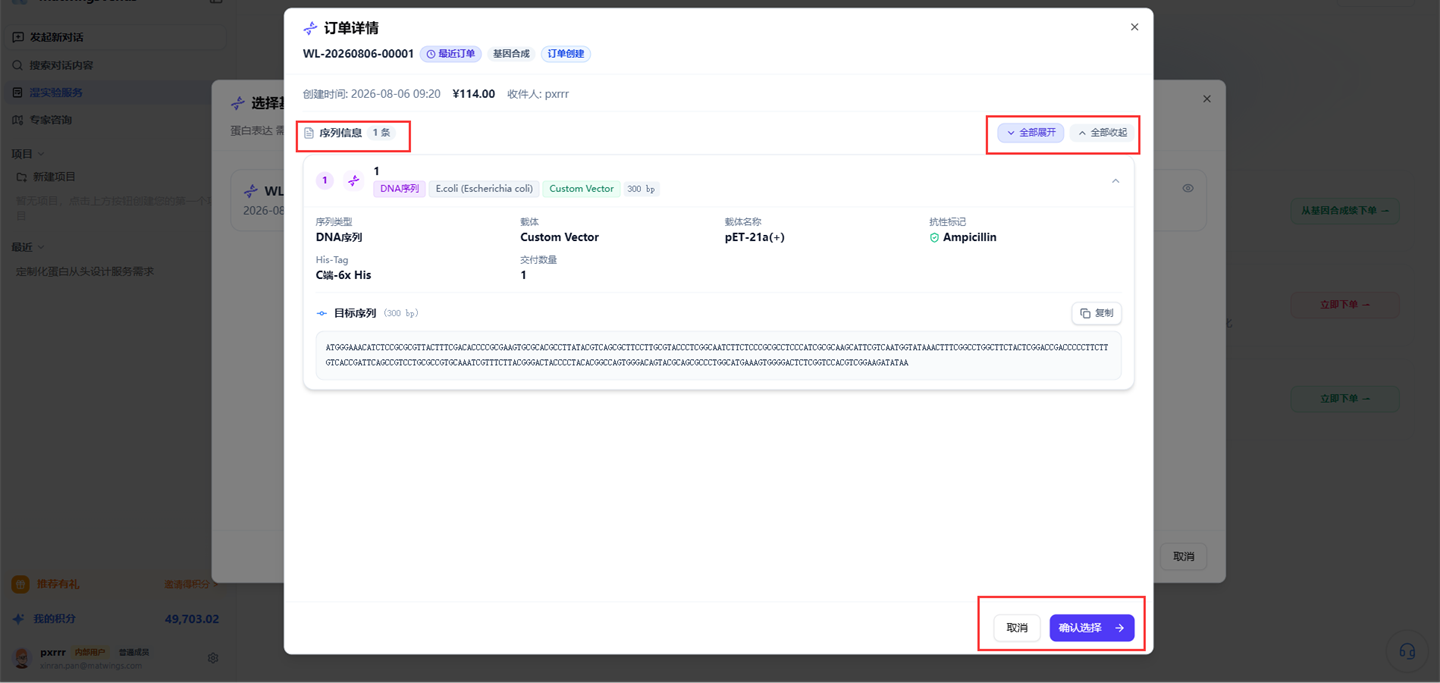1440x683 pixels.
Task: Open 专家咨询 in the sidebar
Action: pos(50,120)
